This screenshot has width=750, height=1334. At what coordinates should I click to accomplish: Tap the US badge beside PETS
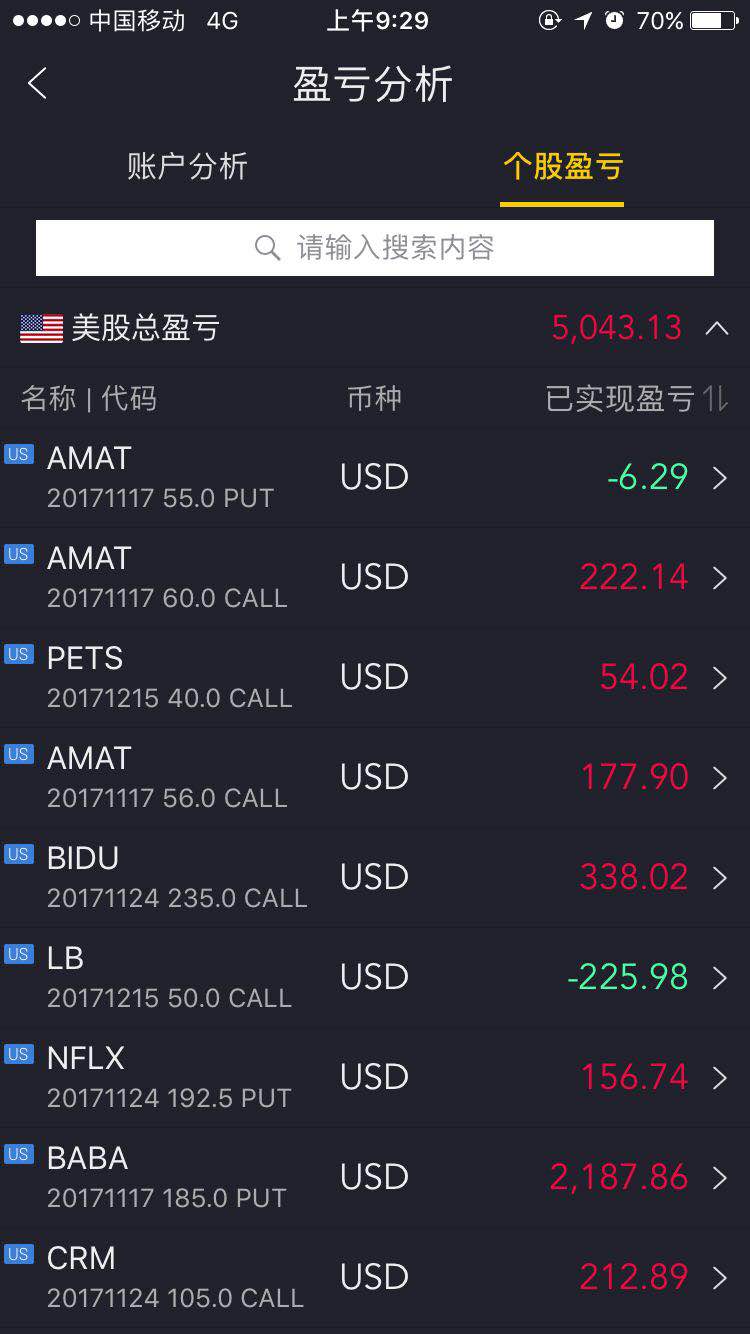pyautogui.click(x=19, y=655)
